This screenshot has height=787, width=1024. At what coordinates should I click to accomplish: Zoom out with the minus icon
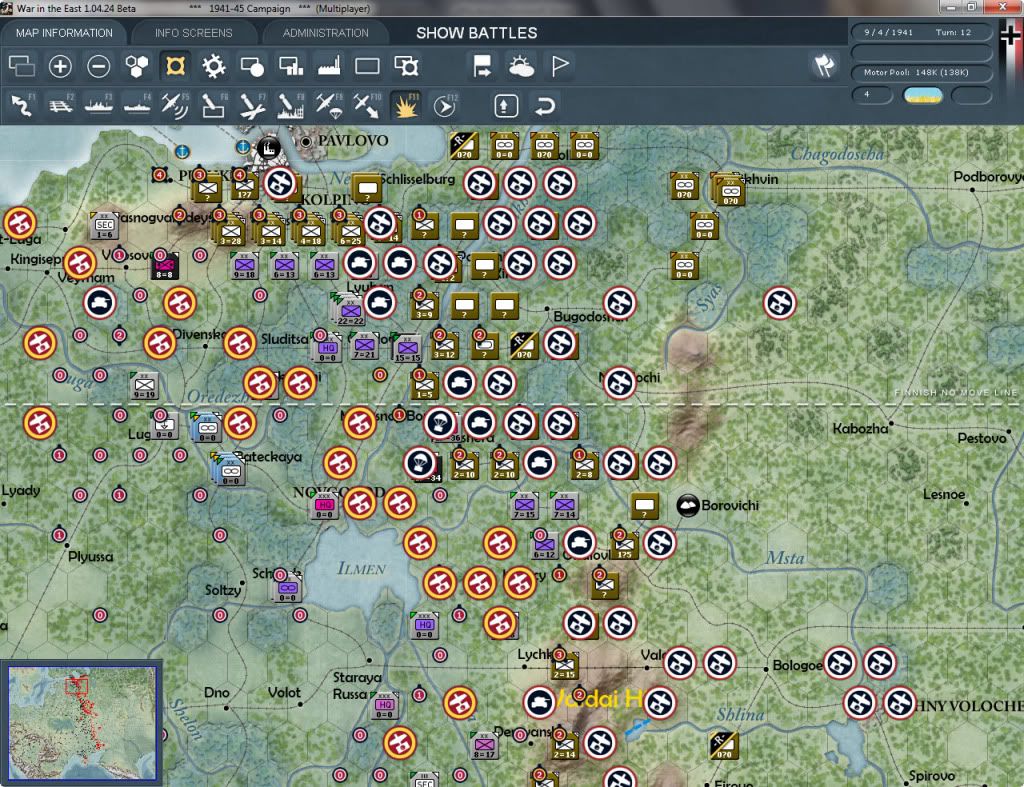pyautogui.click(x=99, y=66)
